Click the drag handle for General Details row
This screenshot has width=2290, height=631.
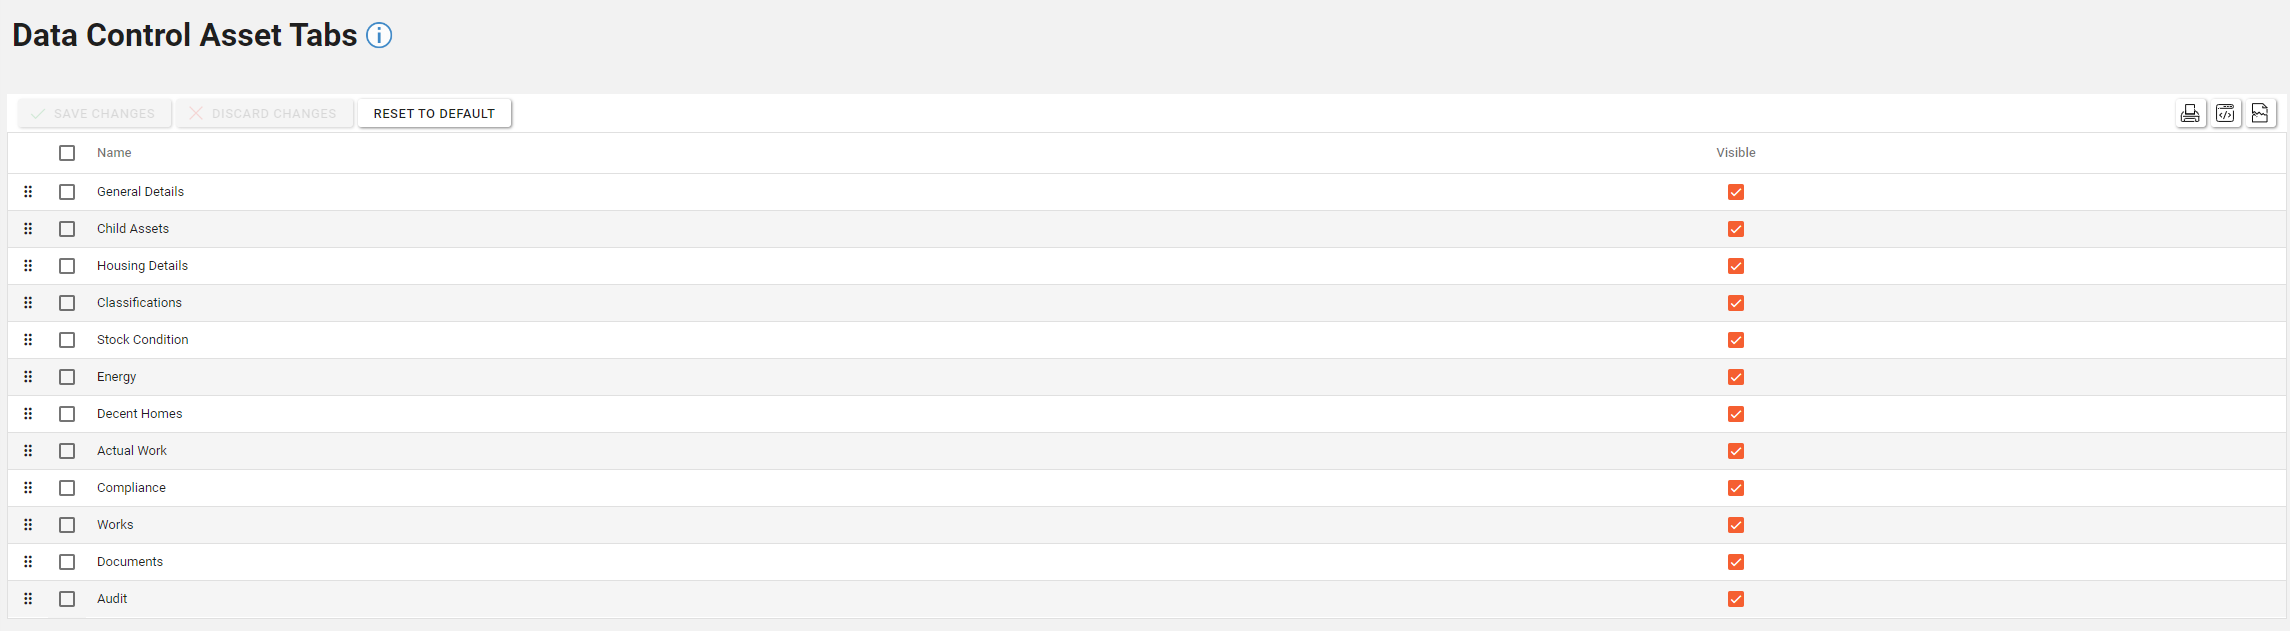pyautogui.click(x=28, y=192)
